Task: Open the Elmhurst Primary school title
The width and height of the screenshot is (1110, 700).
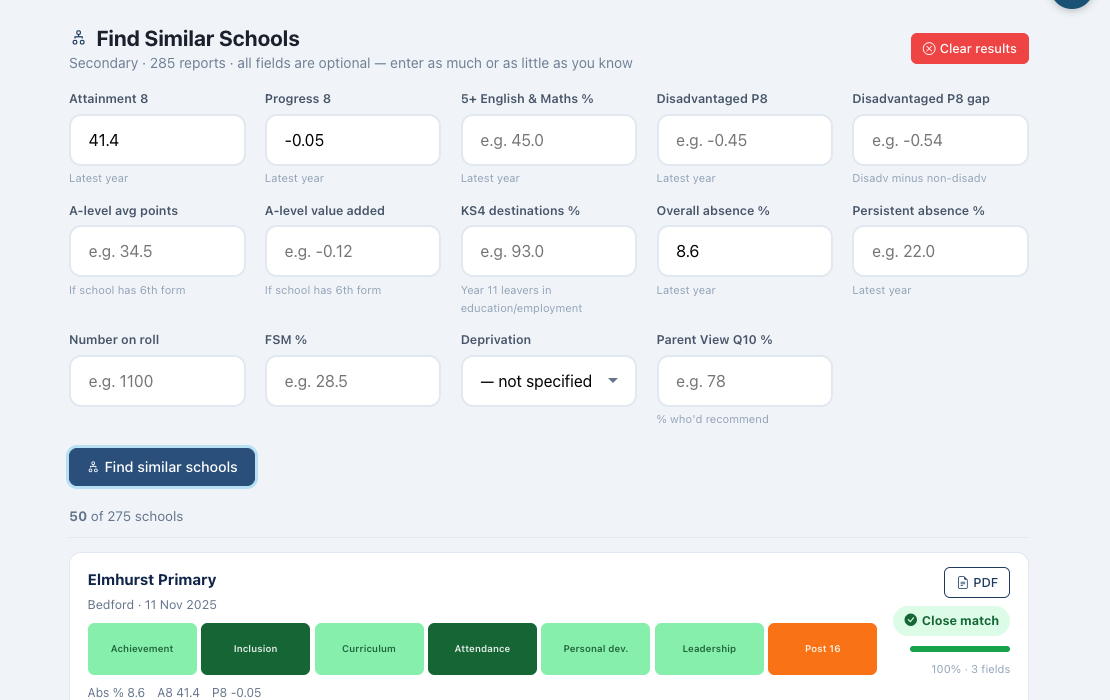Action: point(152,580)
